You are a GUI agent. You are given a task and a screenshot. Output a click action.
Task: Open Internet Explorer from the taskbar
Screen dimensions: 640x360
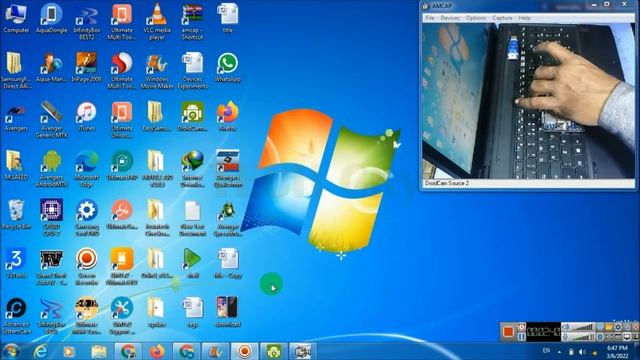(40, 351)
